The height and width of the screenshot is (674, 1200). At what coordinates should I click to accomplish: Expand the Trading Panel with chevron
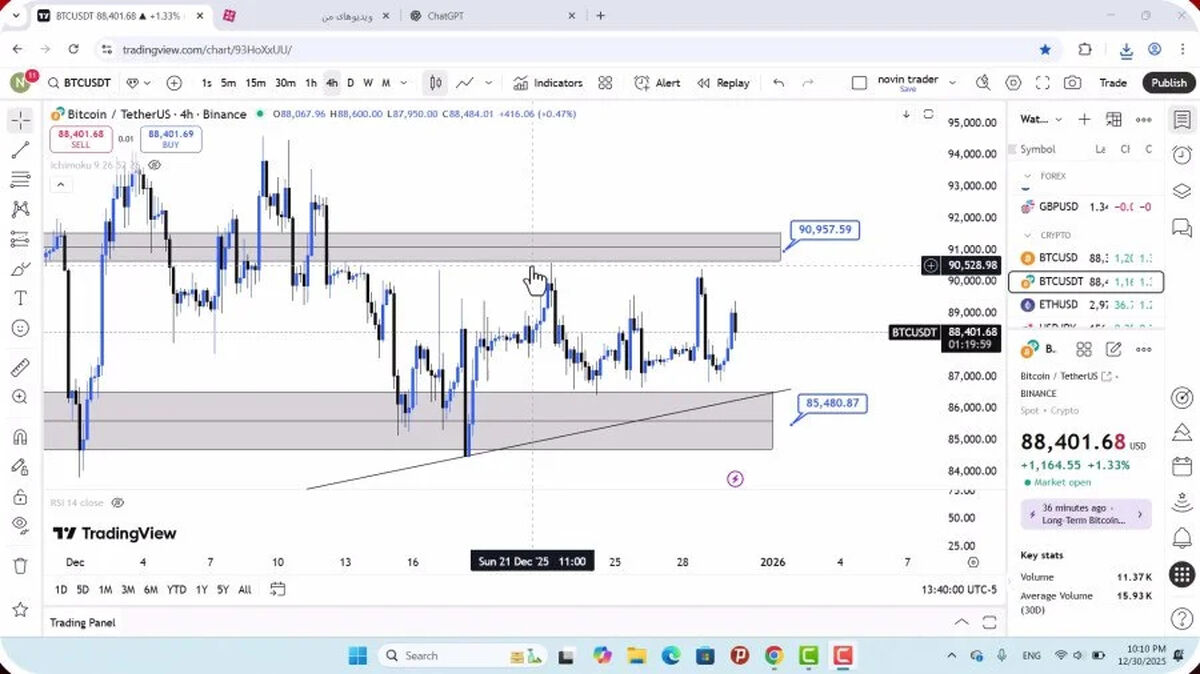[x=961, y=622]
